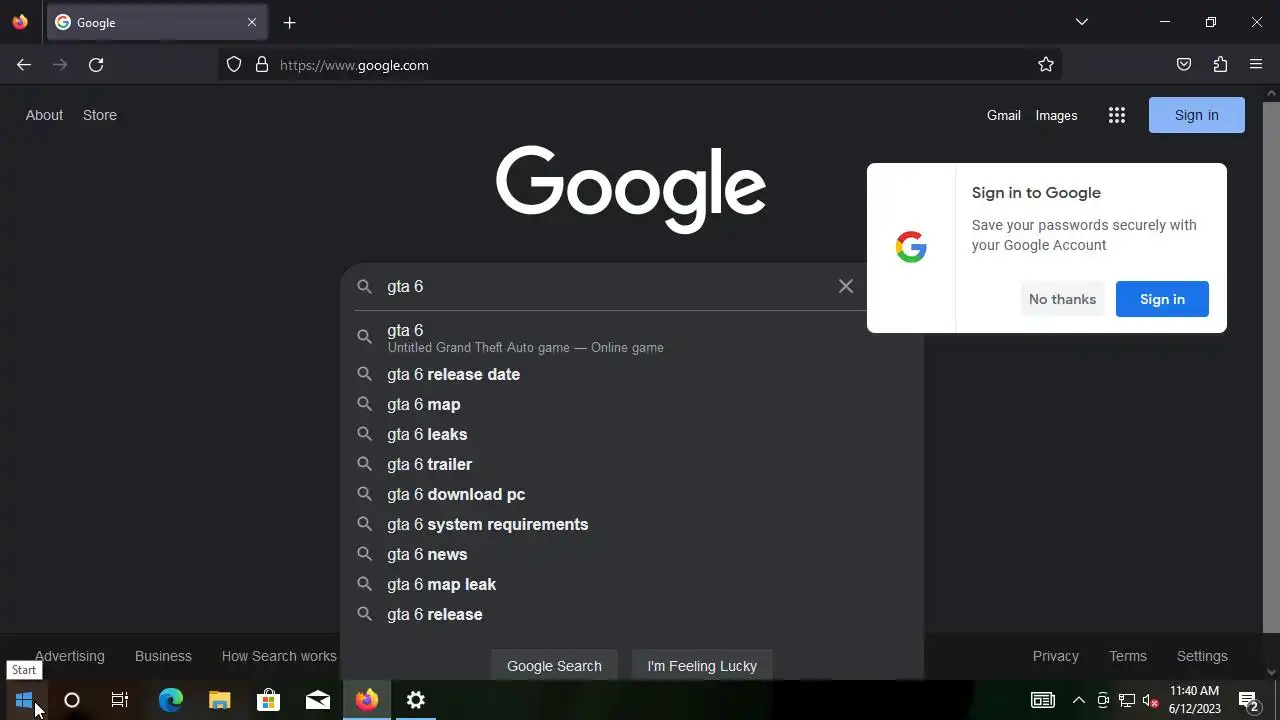
Task: Open File Explorer from taskbar
Action: point(220,700)
